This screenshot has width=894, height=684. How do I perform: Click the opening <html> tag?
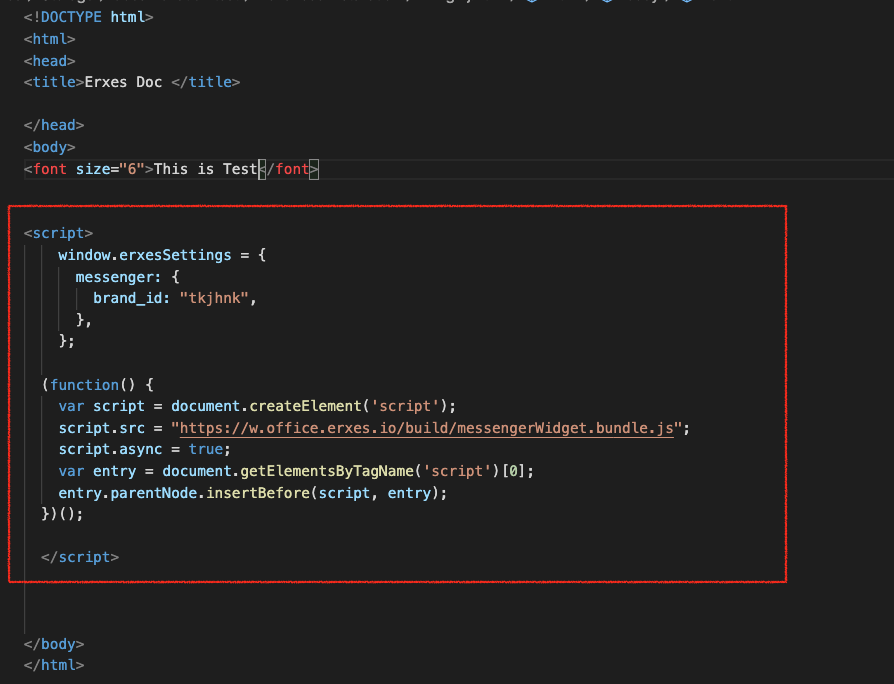point(50,39)
